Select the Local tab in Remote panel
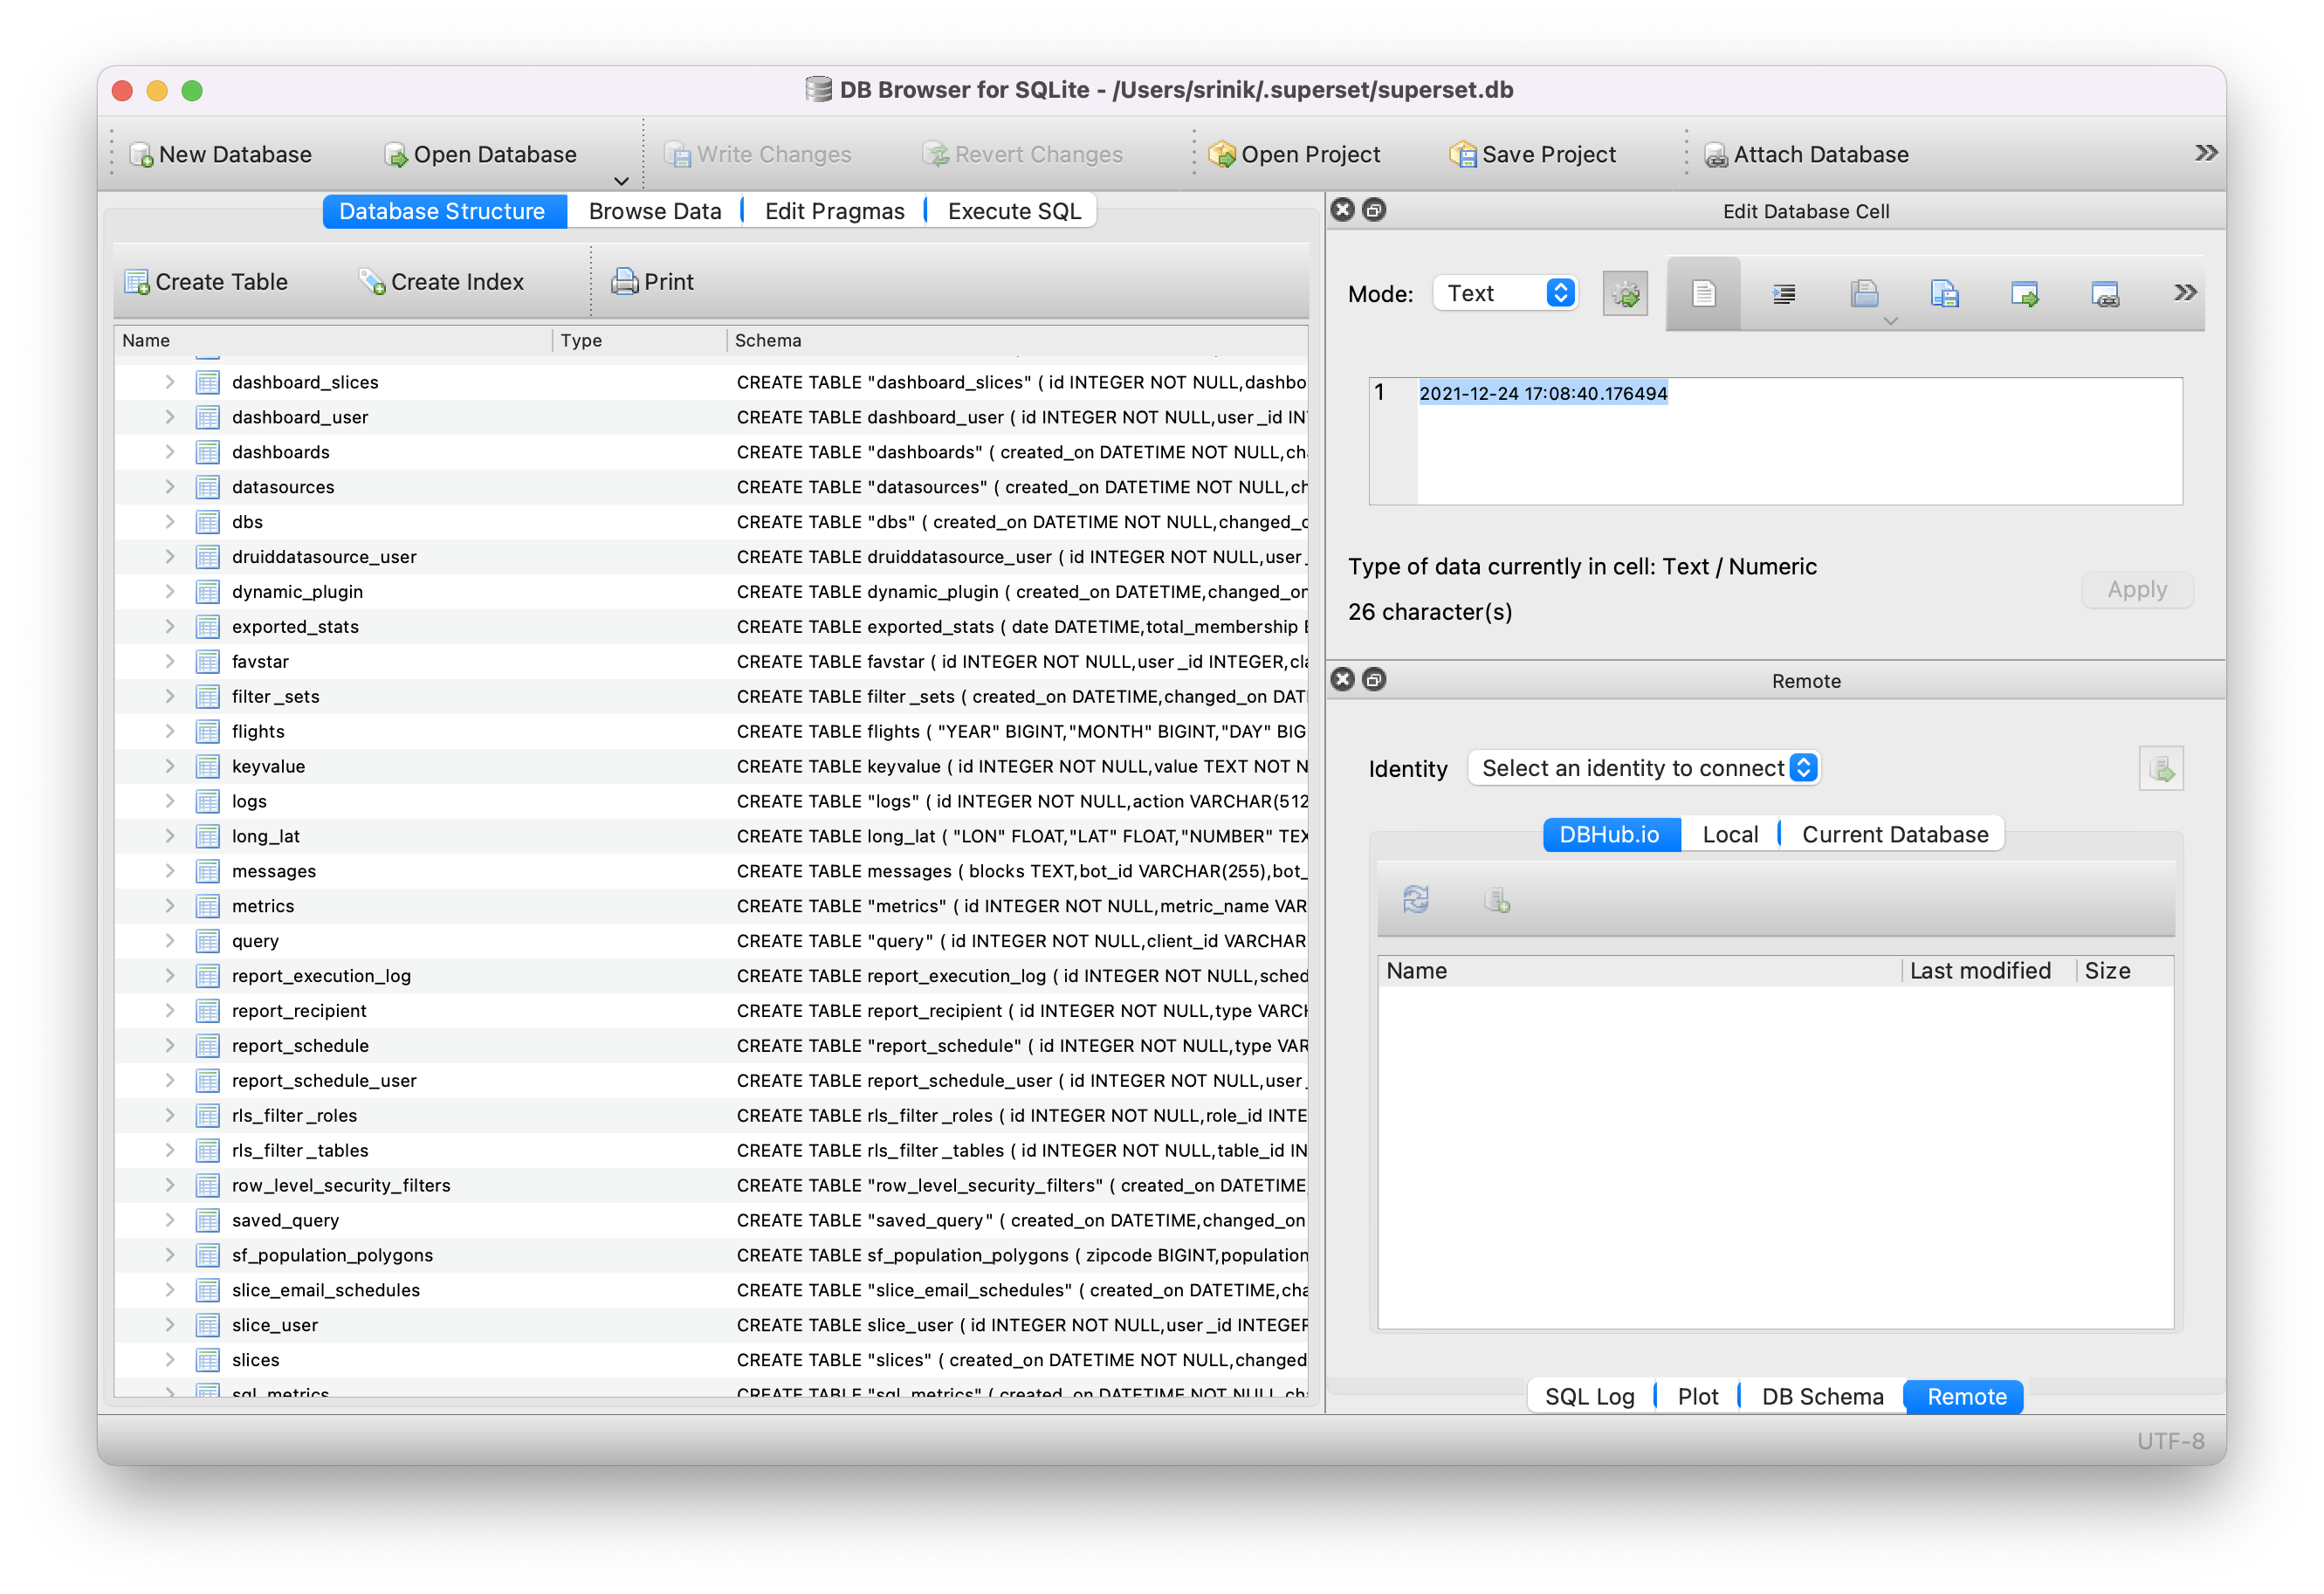 [x=1730, y=835]
